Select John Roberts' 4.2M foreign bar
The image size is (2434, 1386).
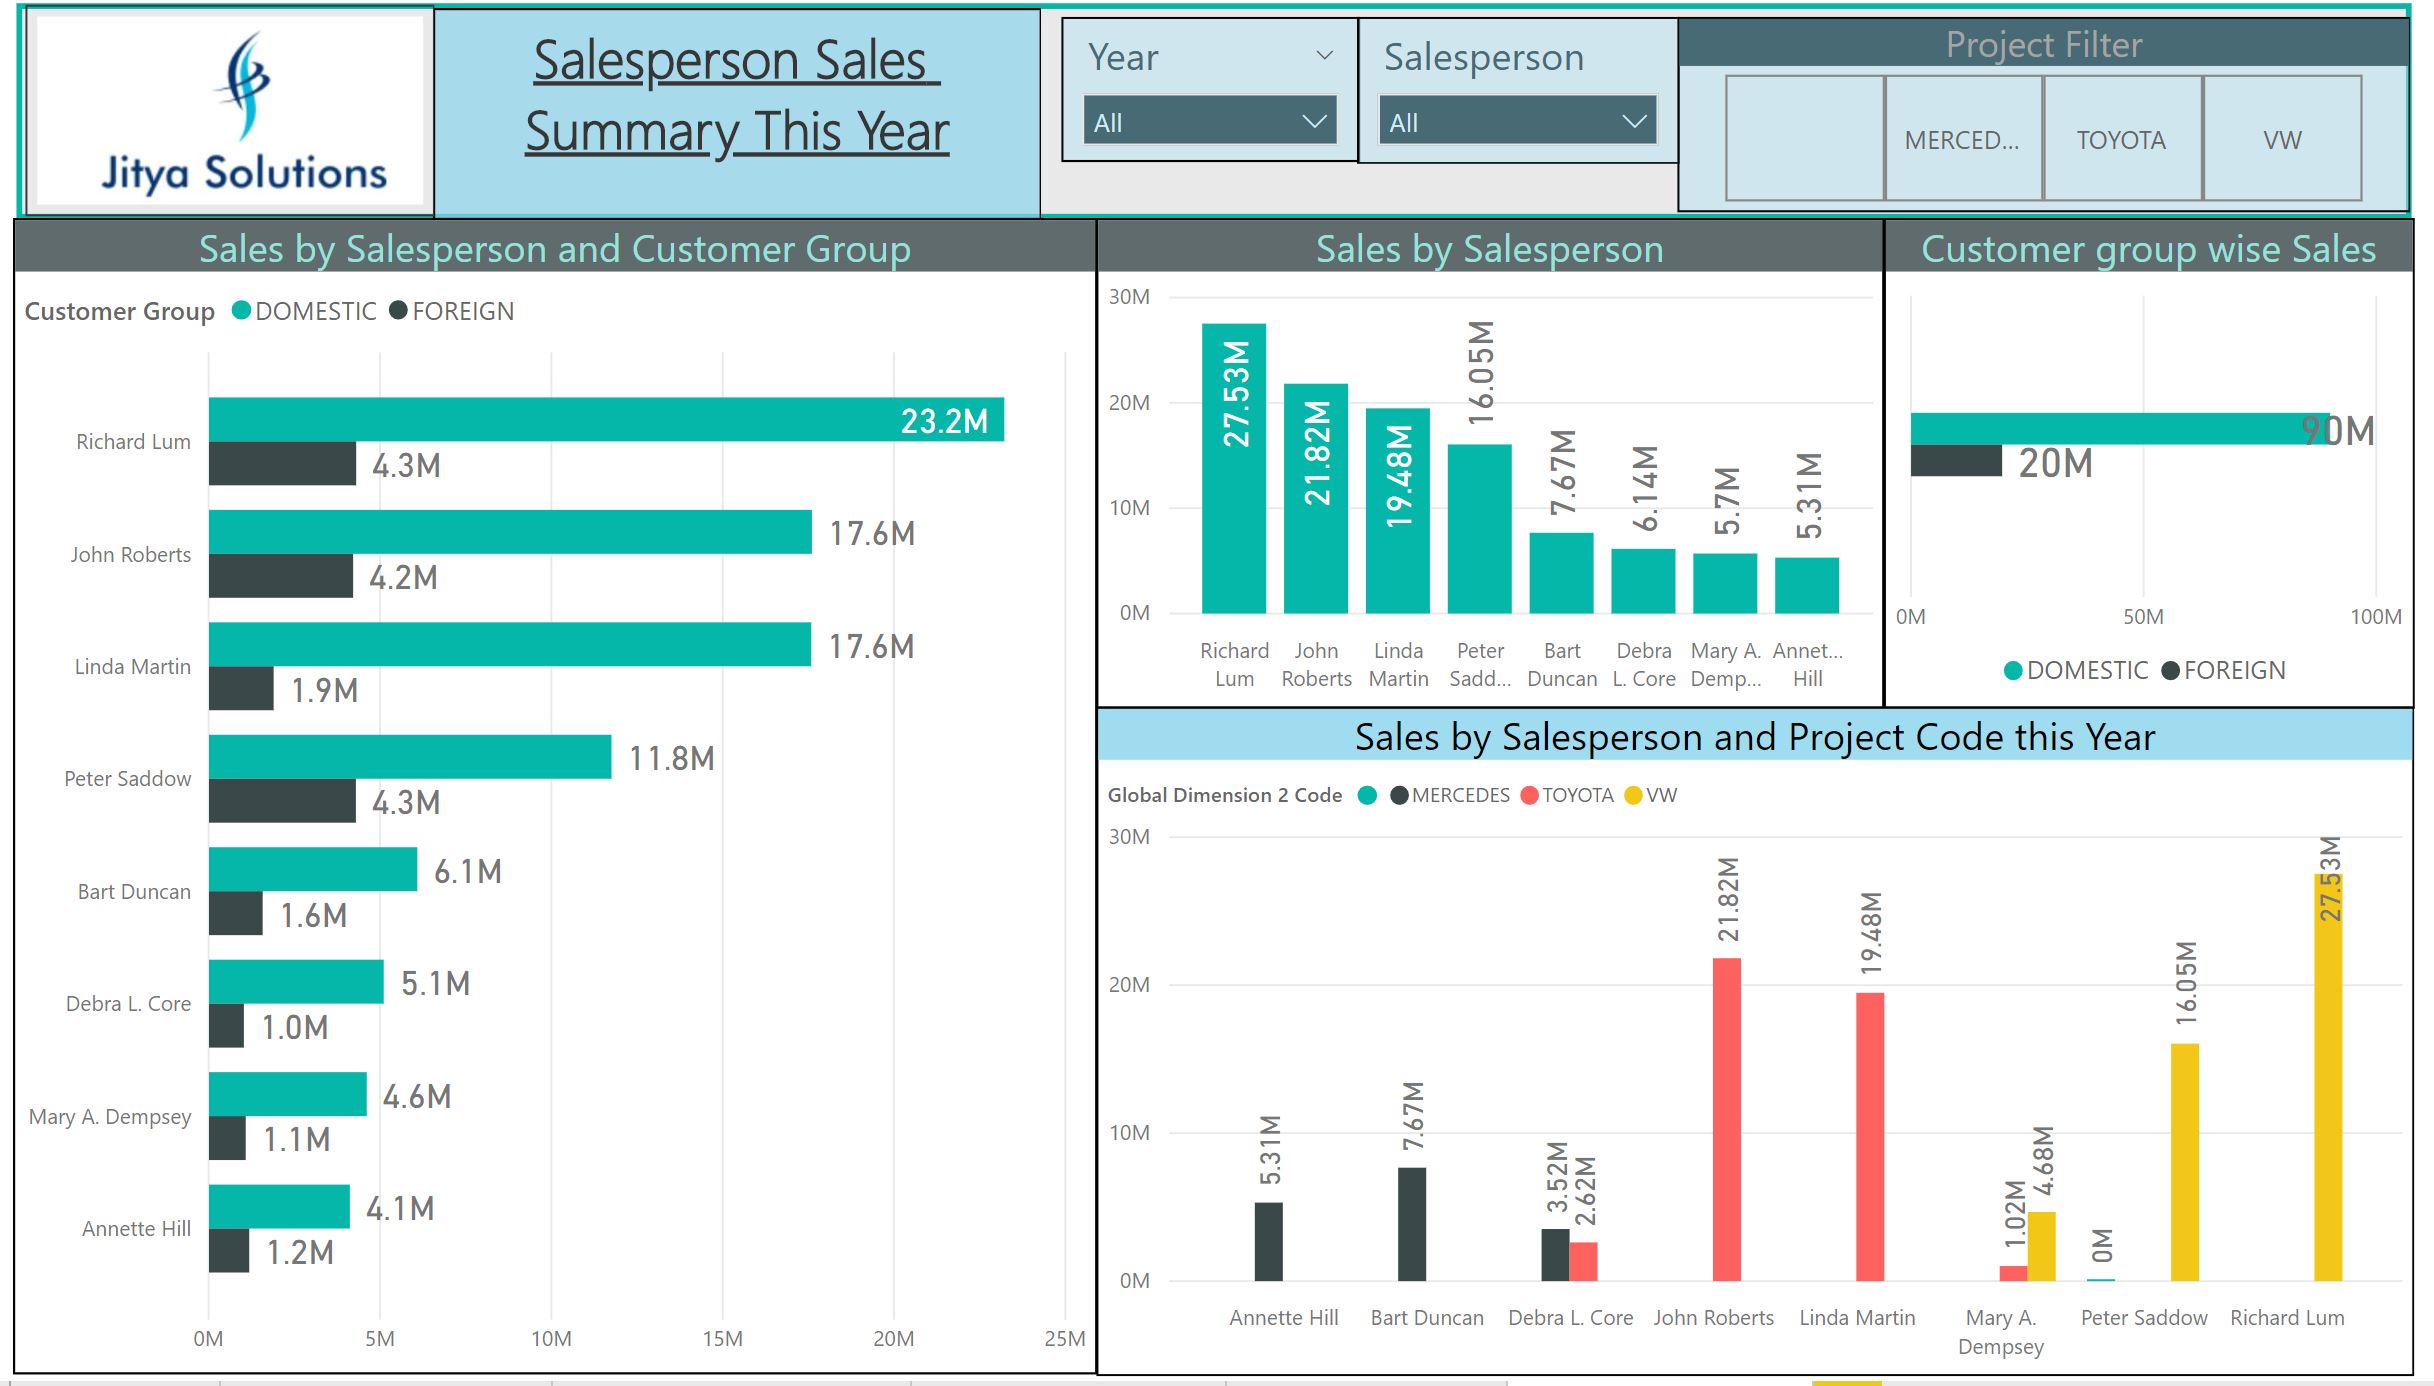[281, 576]
